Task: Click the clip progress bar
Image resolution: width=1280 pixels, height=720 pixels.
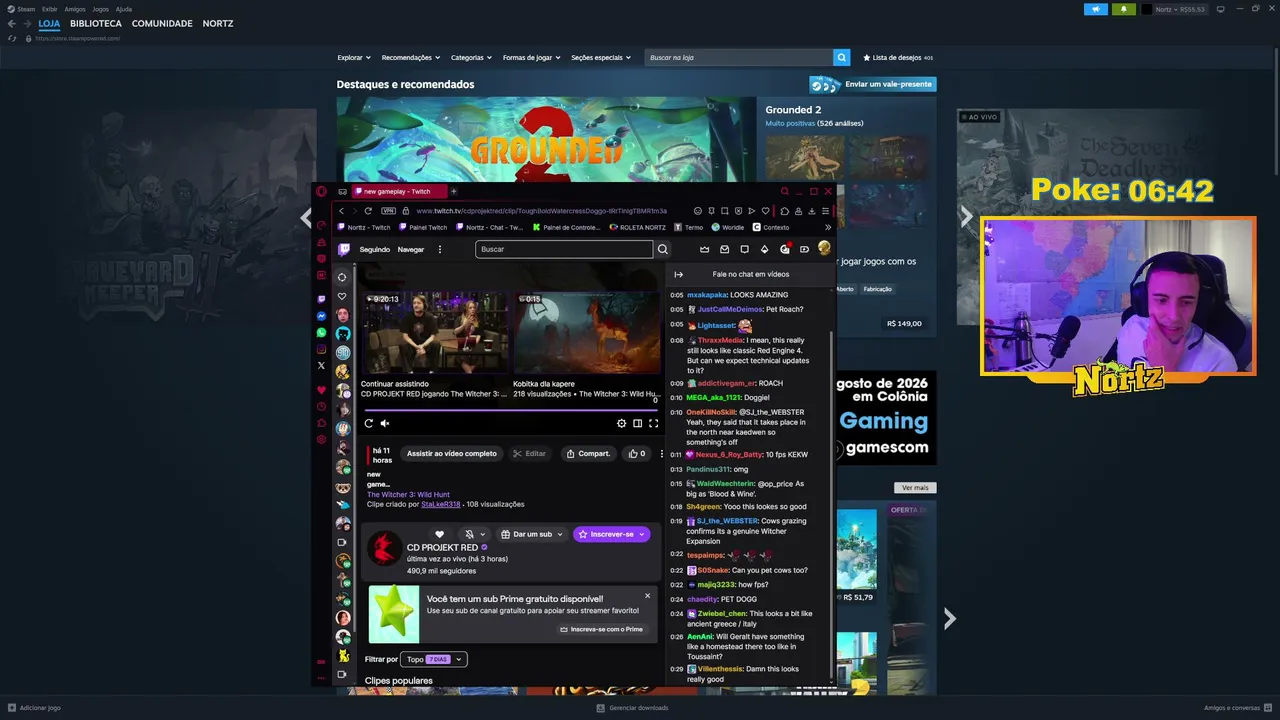Action: [x=511, y=410]
